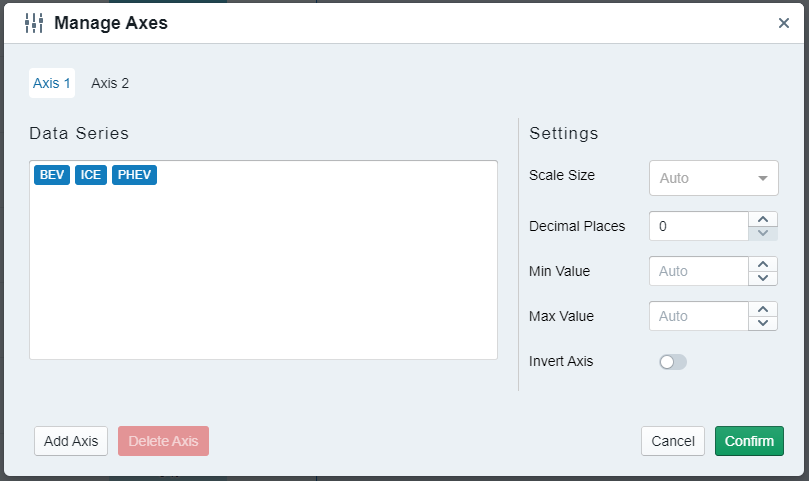
Task: Select the ICE data series tag
Action: tap(91, 175)
